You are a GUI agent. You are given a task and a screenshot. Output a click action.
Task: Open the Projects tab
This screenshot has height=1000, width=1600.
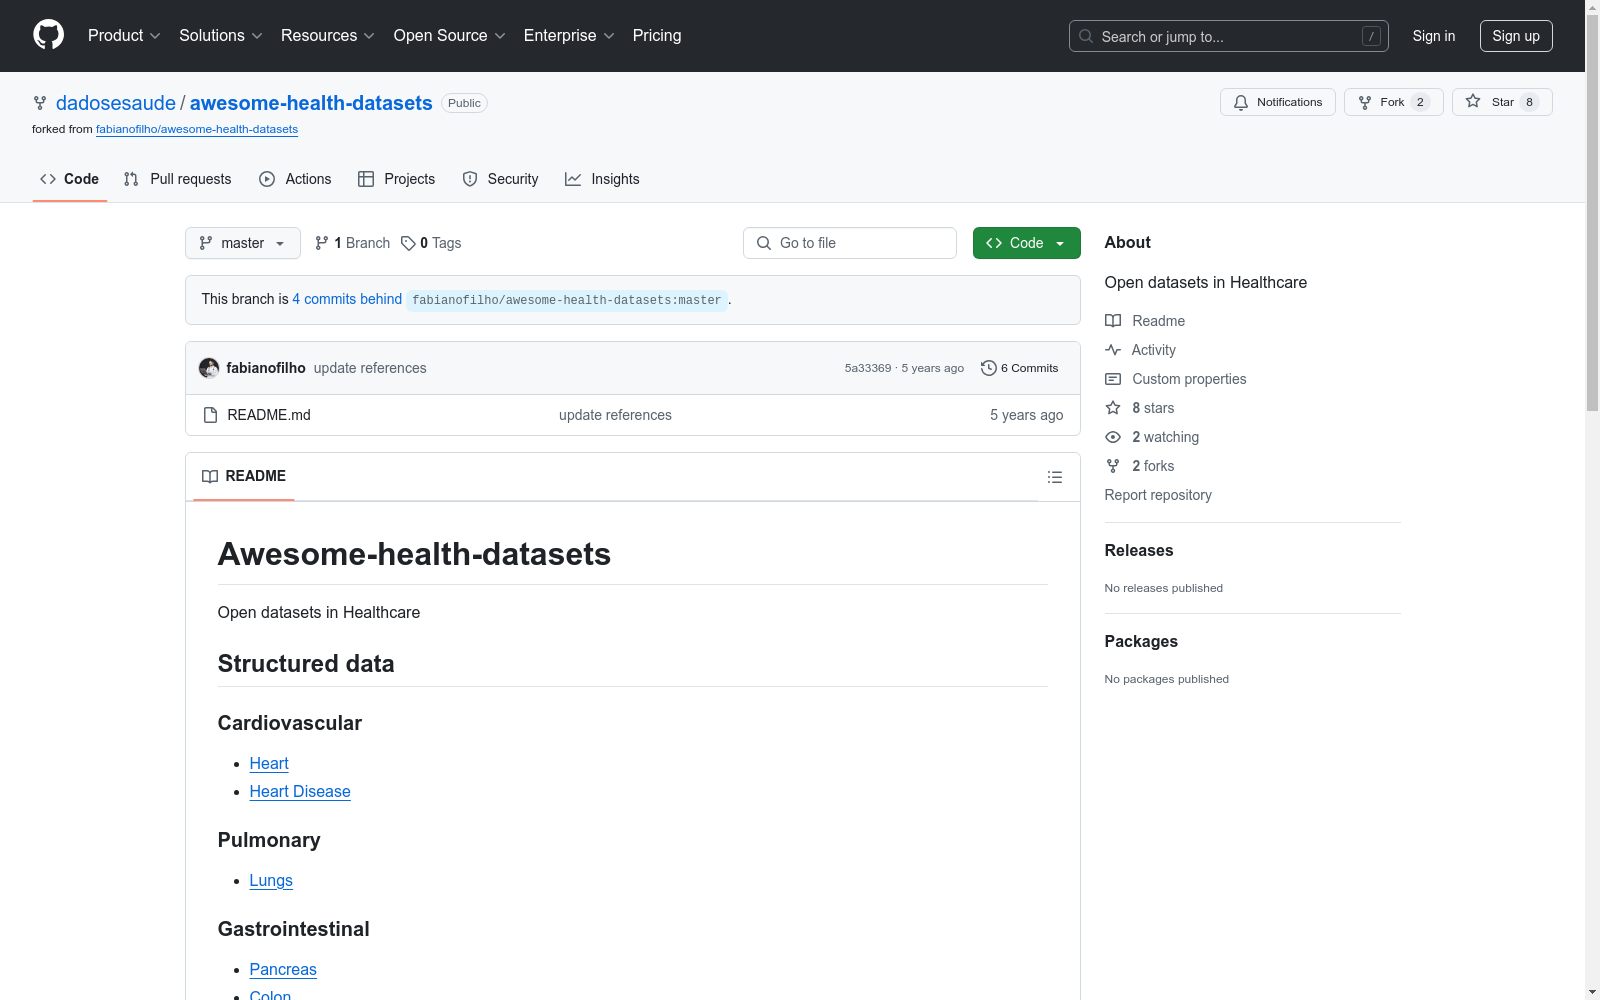click(396, 179)
